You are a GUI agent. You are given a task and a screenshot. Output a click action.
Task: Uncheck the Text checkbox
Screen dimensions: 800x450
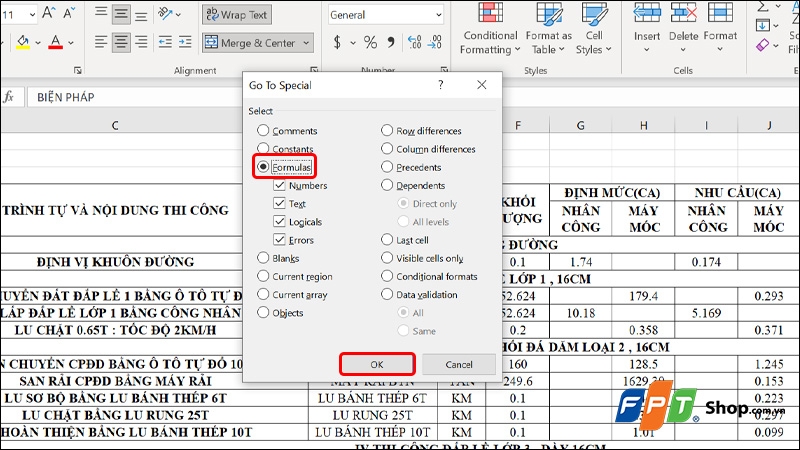[x=279, y=203]
